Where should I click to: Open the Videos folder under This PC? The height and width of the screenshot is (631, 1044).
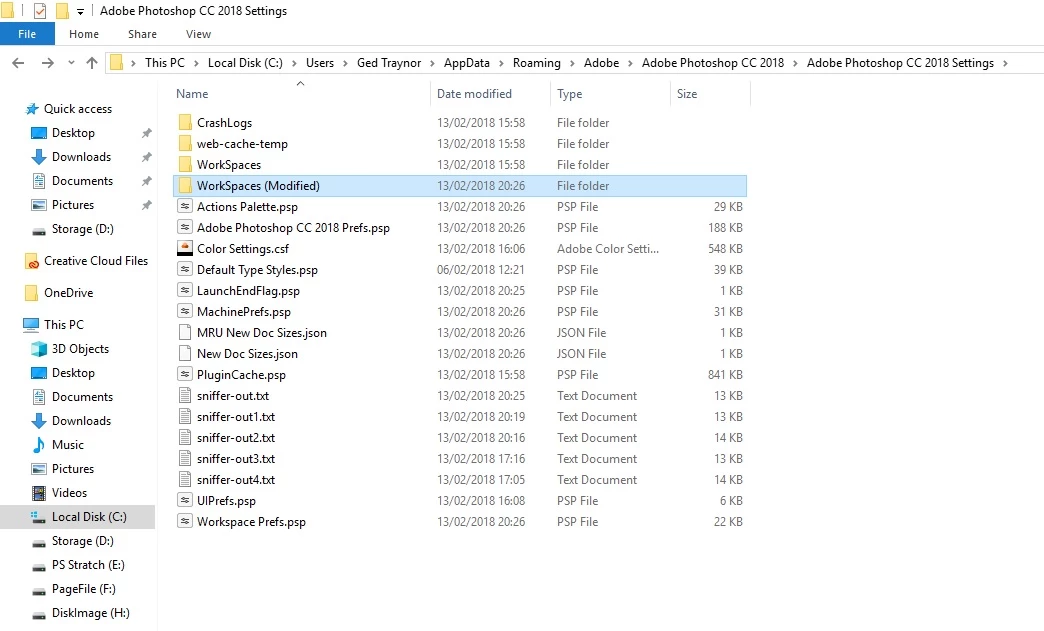pyautogui.click(x=69, y=493)
